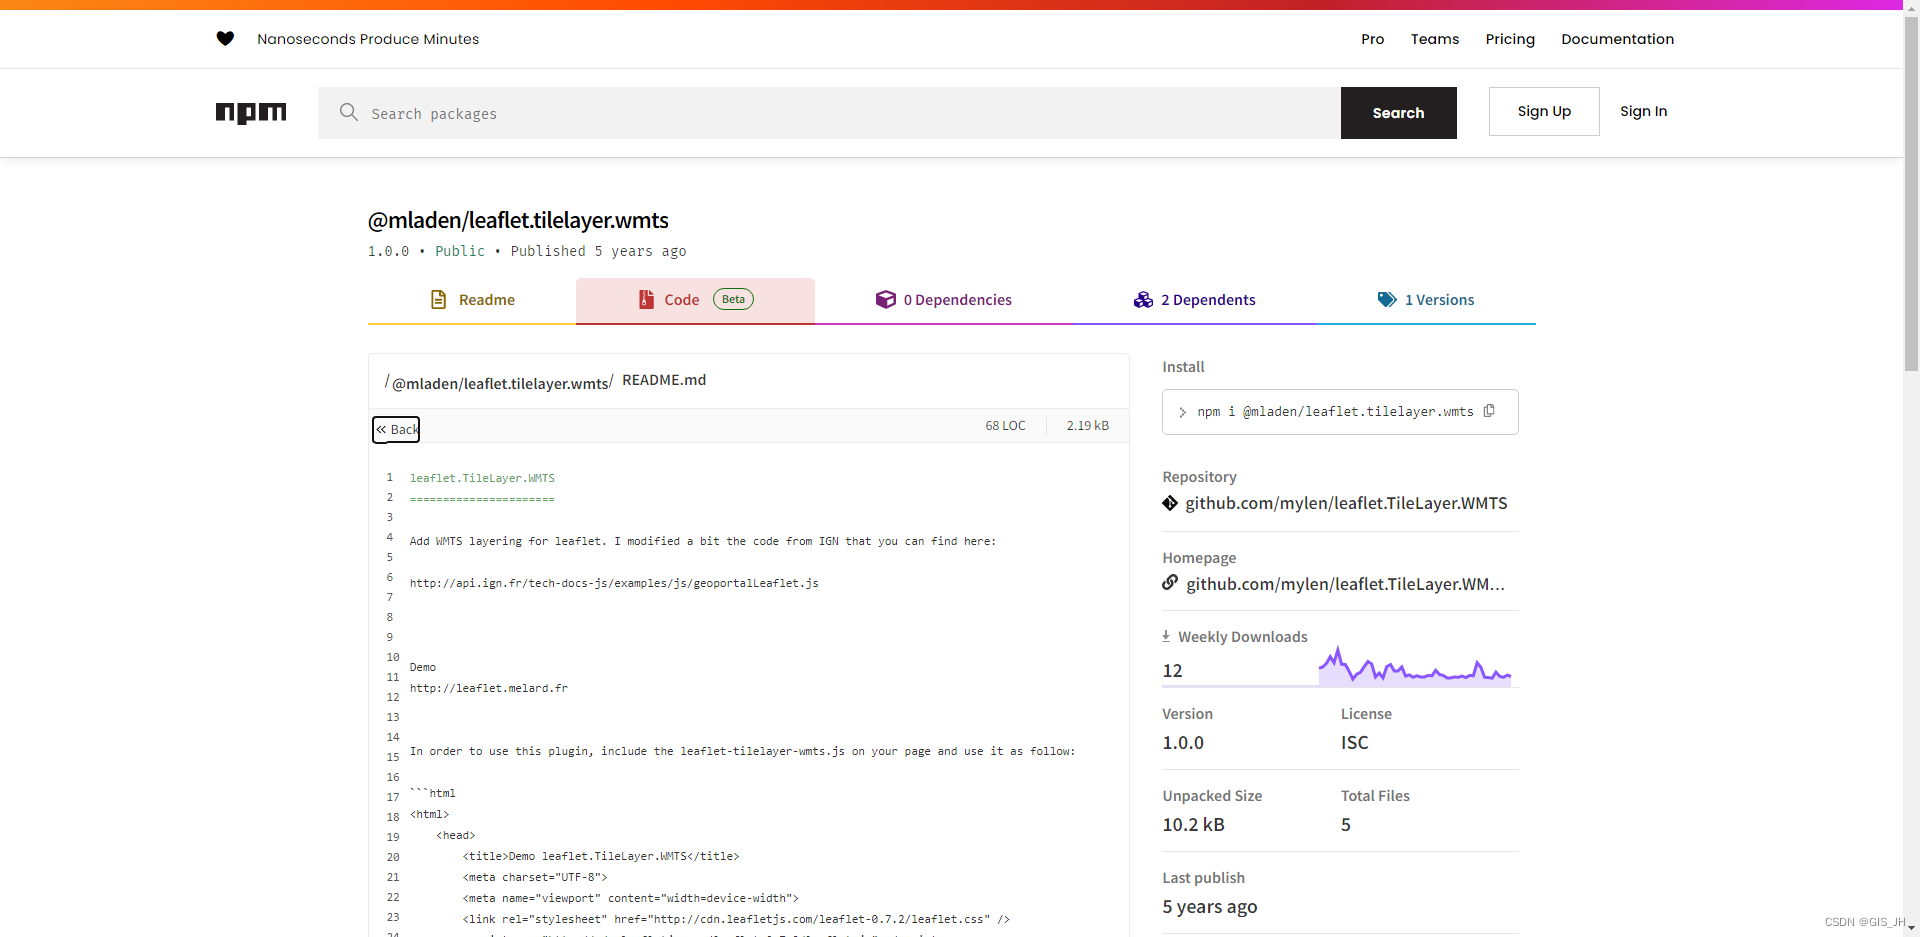
Task: Click the weekly downloads arrow icon
Action: click(1166, 636)
